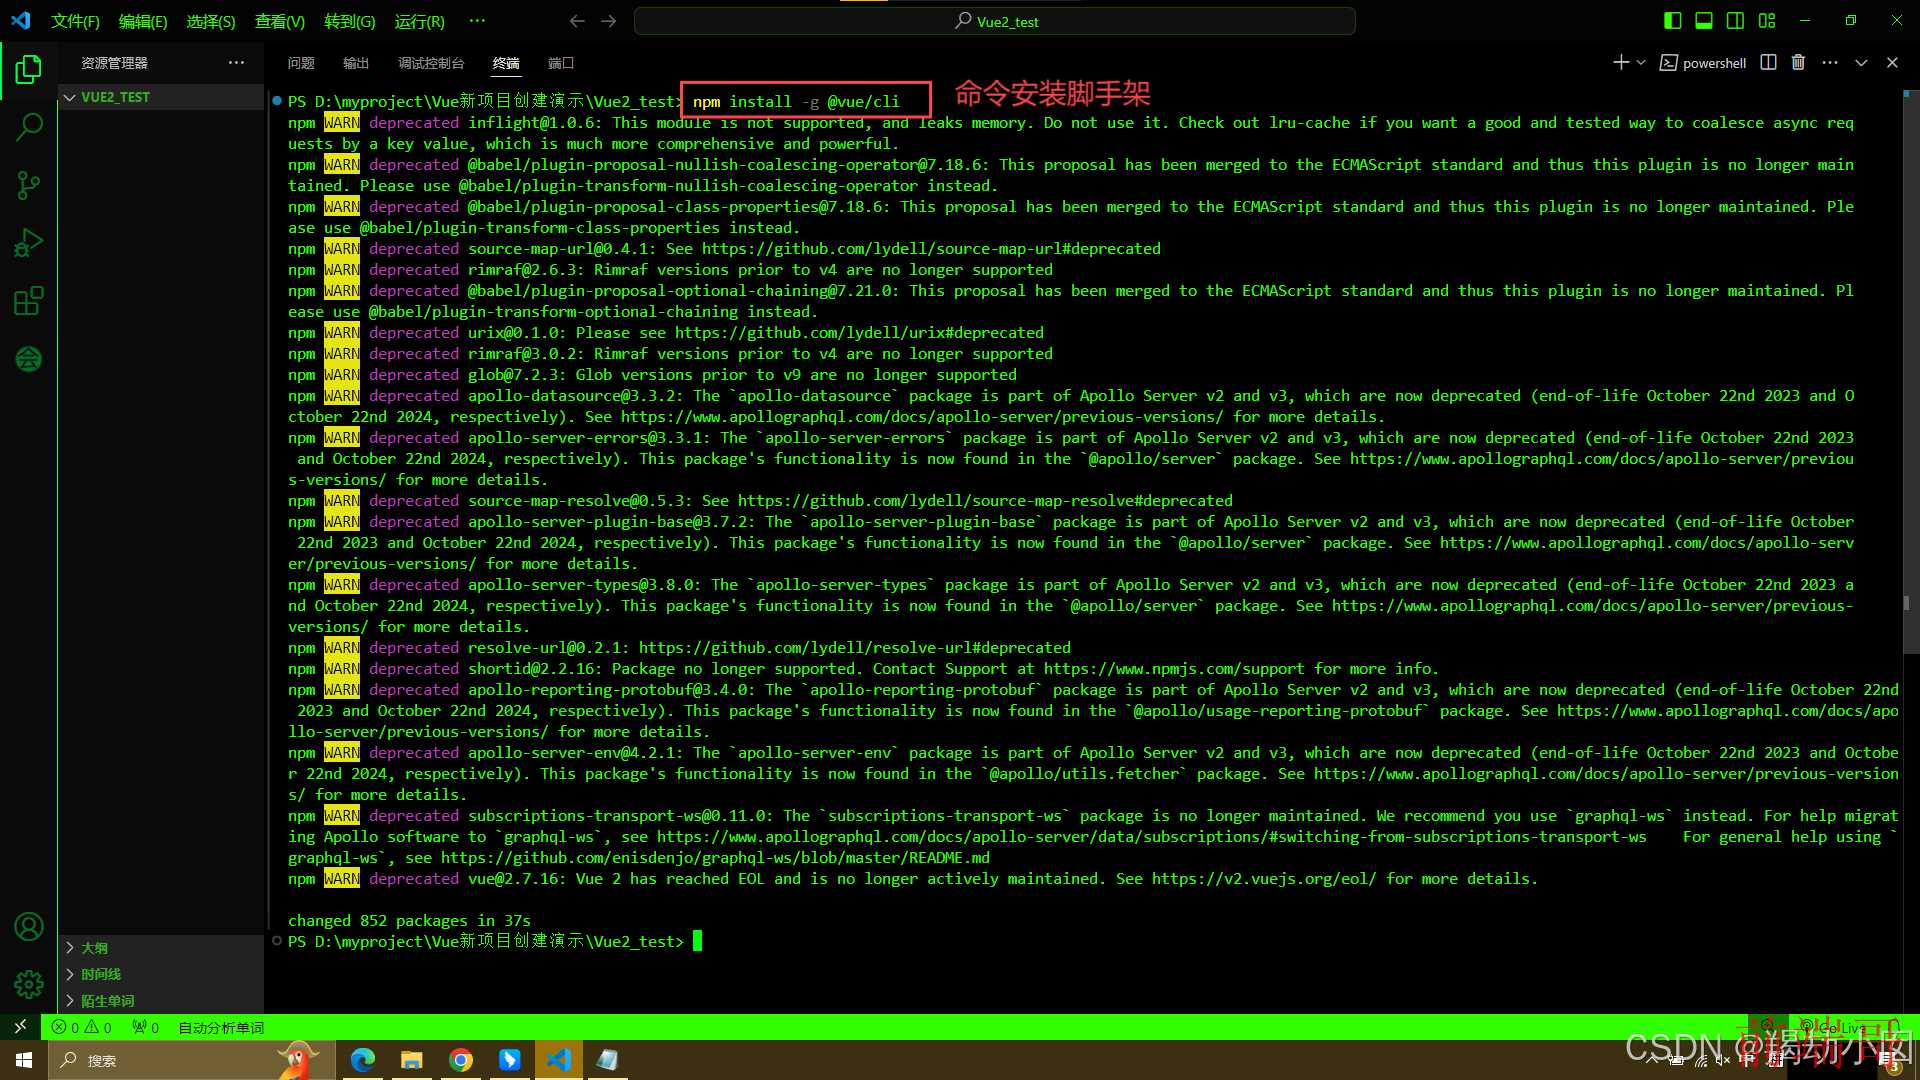Viewport: 1920px width, 1080px height.
Task: Expand the 大纲 outline section
Action: [161, 948]
